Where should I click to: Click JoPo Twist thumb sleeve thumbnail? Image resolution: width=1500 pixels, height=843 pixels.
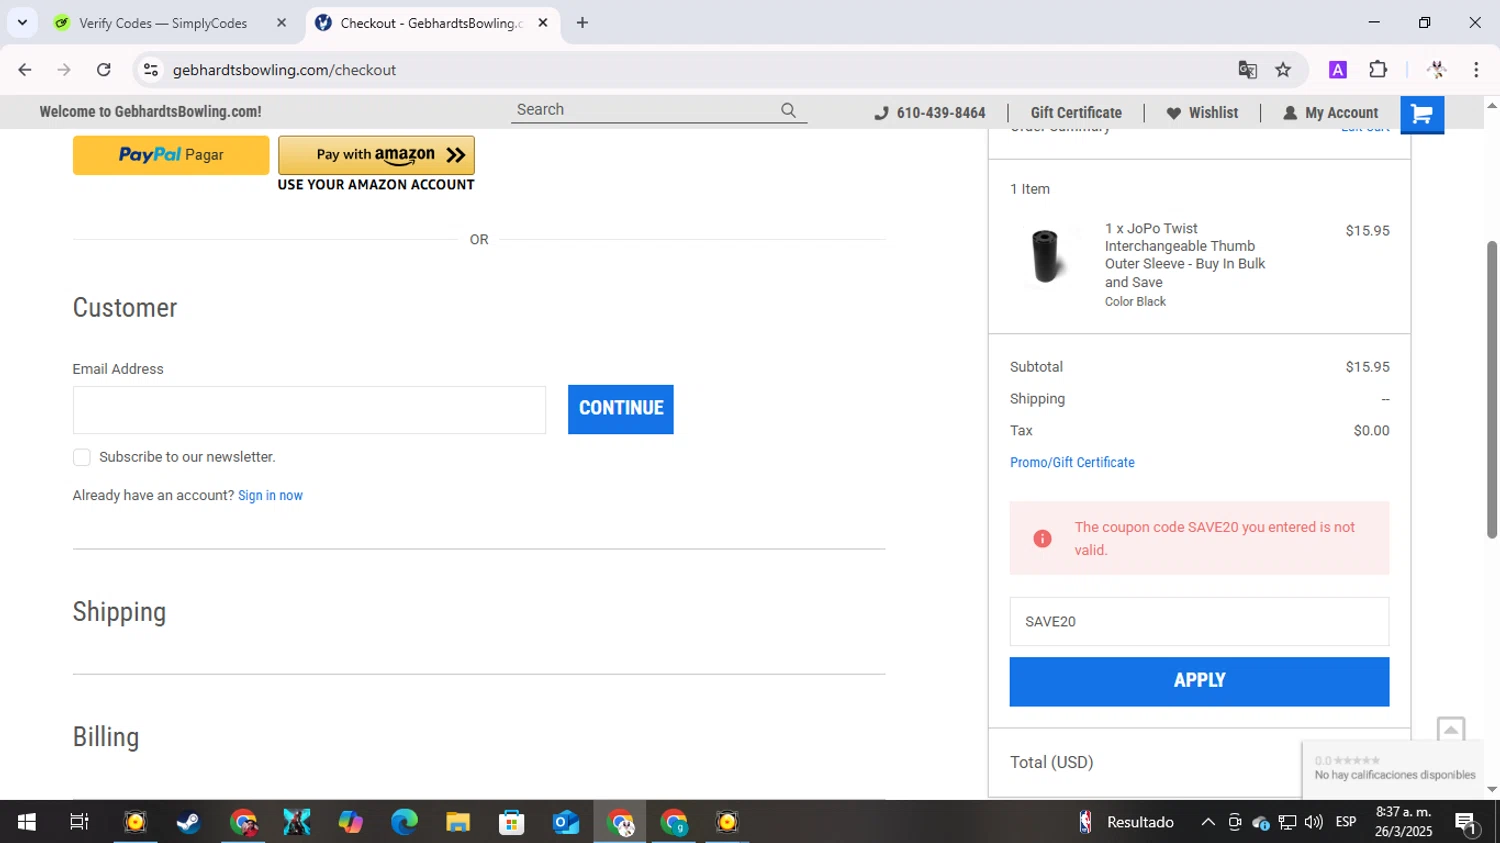1045,256
